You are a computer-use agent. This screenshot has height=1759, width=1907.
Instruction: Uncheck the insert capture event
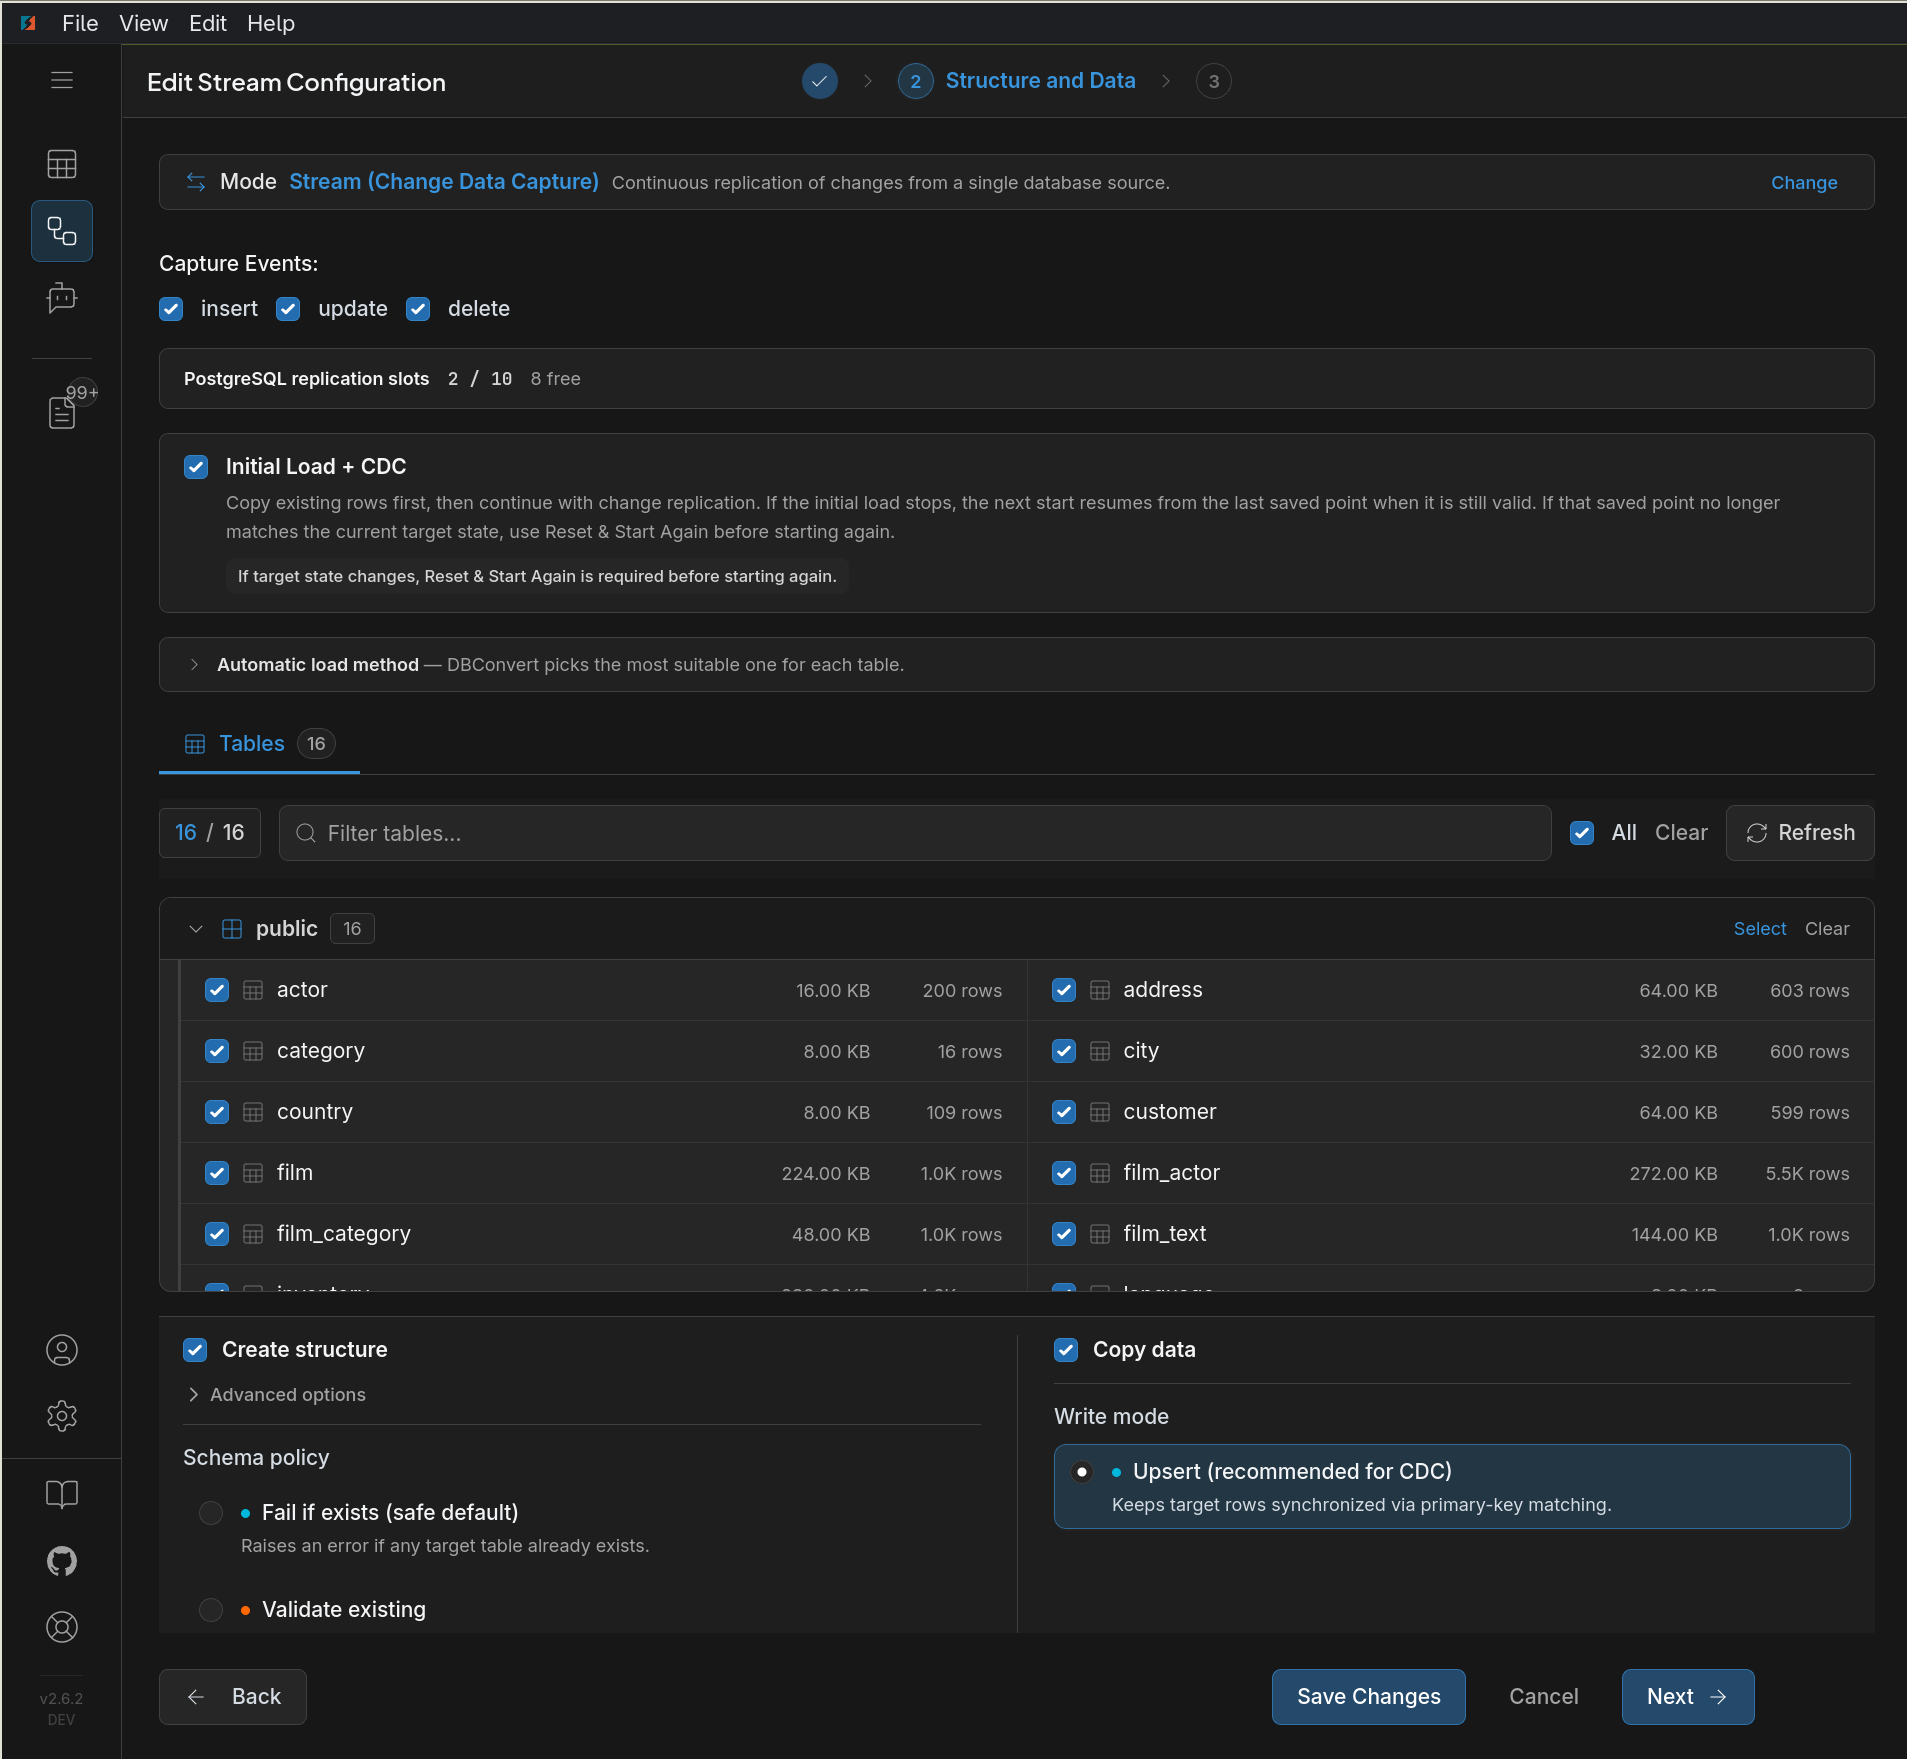pyautogui.click(x=171, y=309)
